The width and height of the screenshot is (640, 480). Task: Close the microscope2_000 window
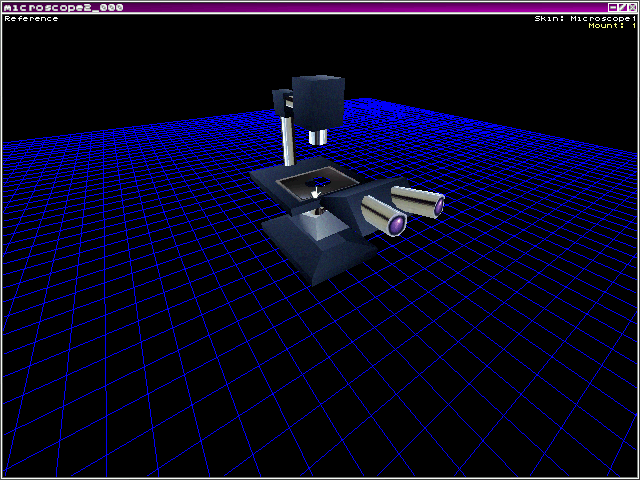pyautogui.click(x=632, y=7)
